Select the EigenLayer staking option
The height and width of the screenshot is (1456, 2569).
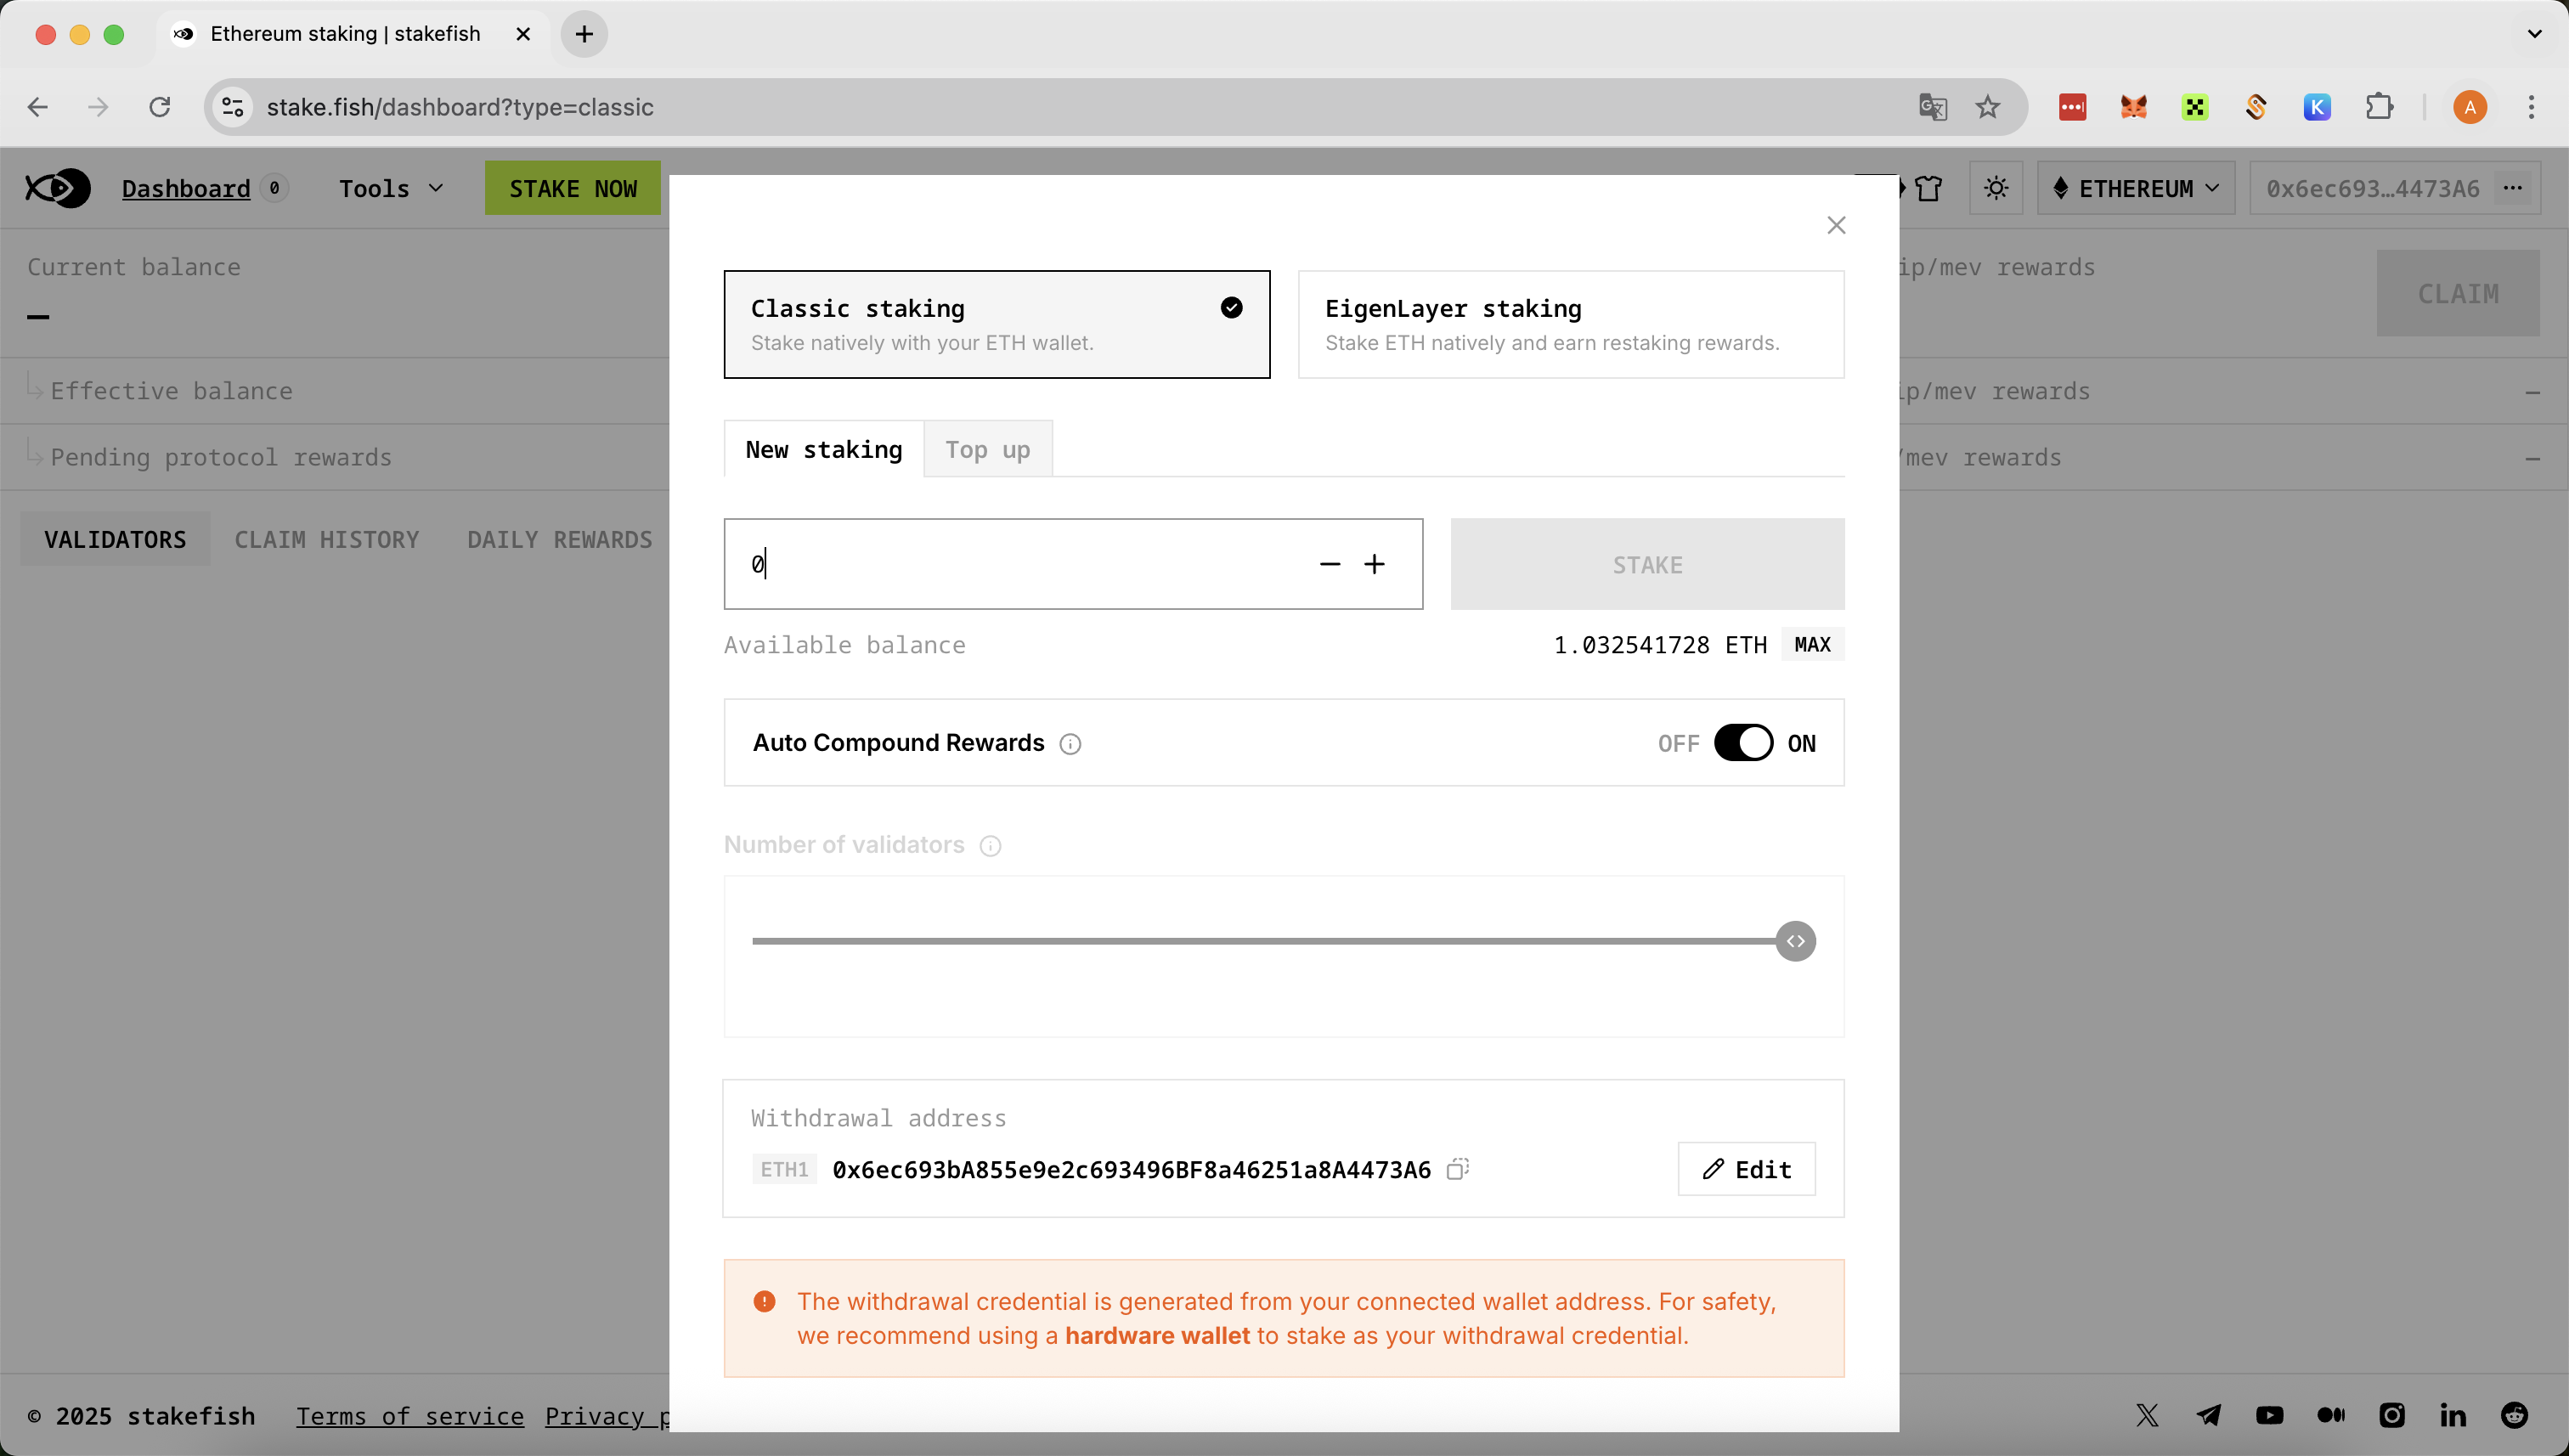coord(1571,324)
